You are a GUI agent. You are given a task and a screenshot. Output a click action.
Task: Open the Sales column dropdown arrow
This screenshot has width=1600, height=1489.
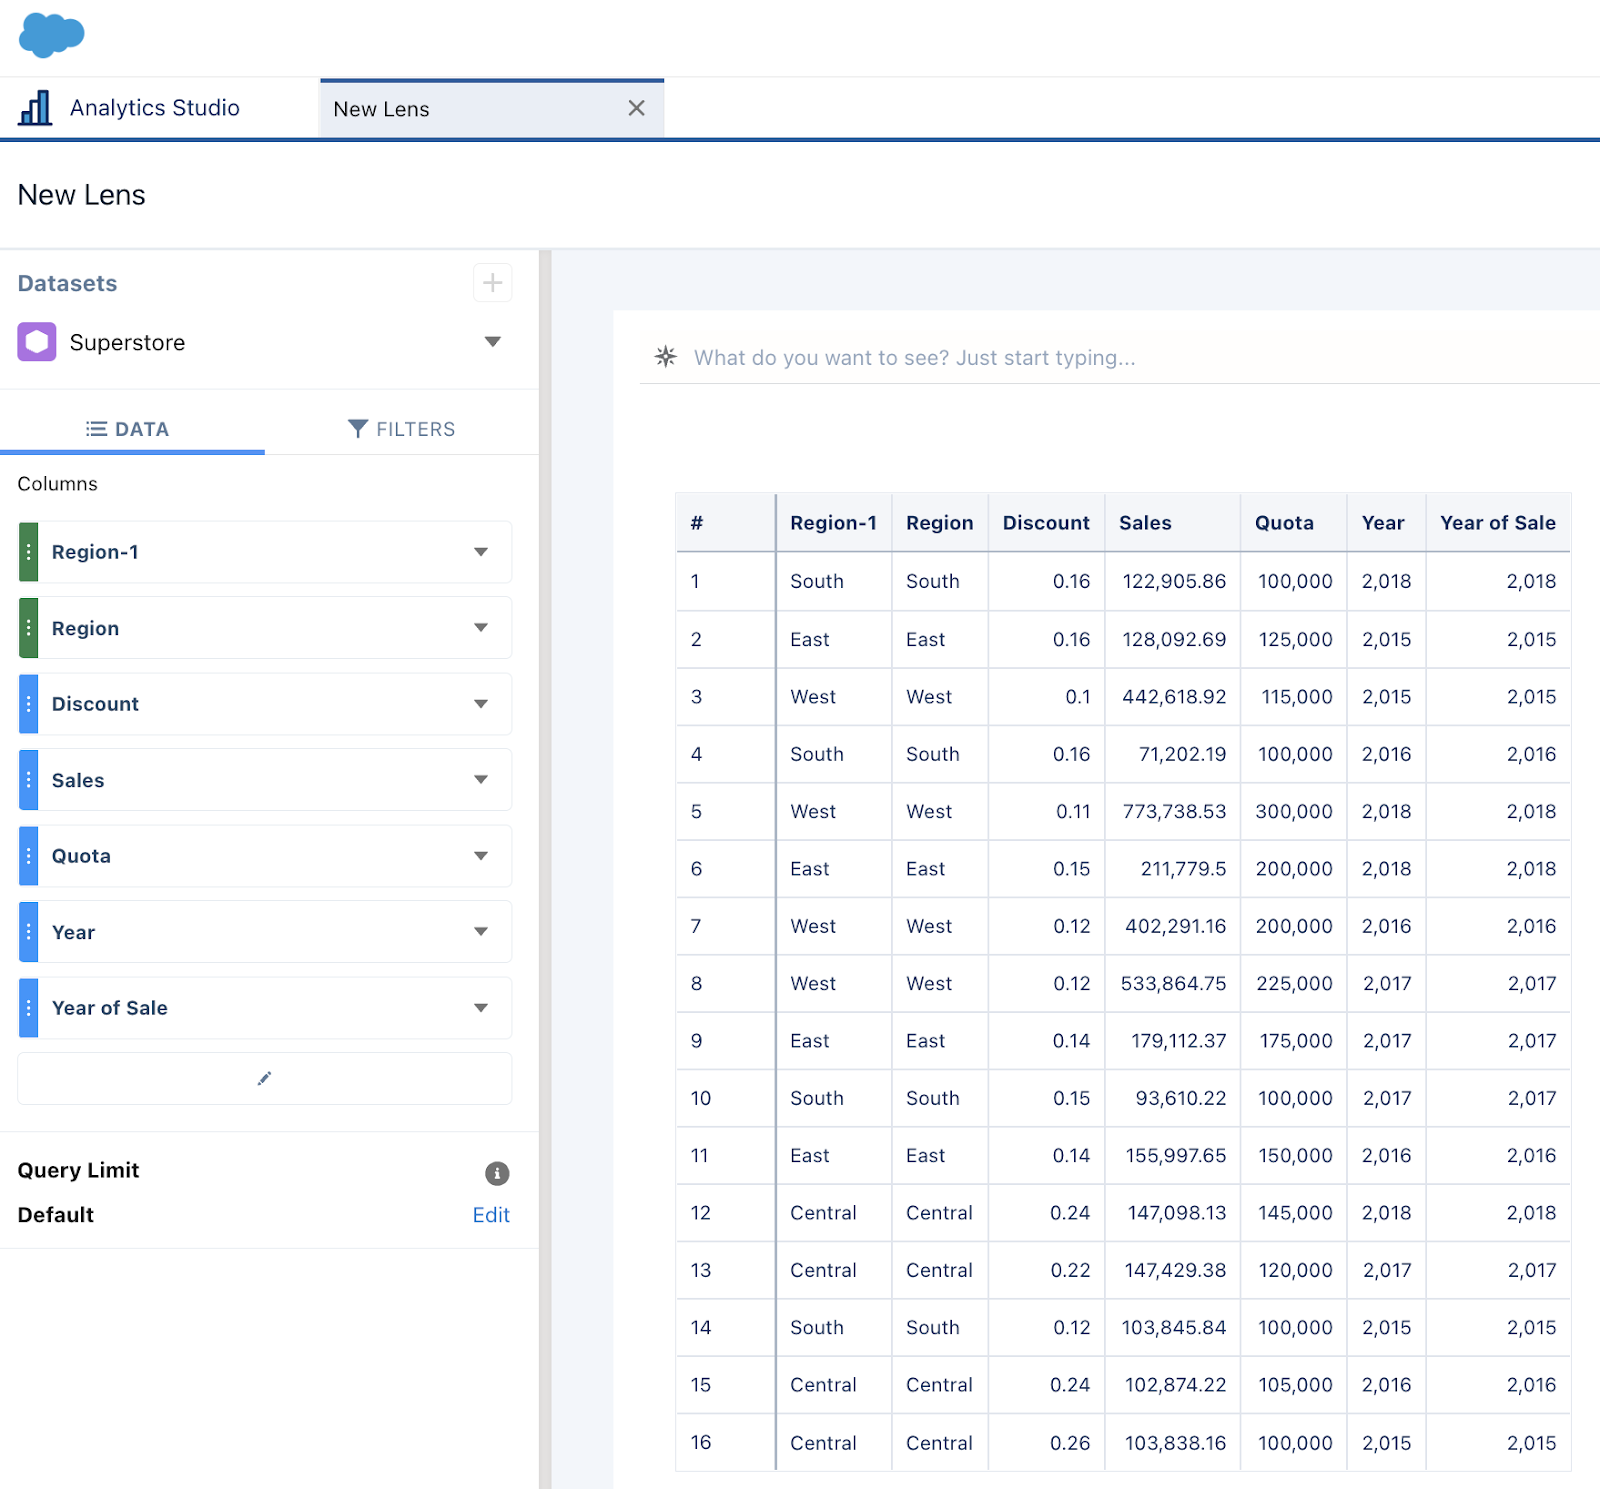pos(481,780)
